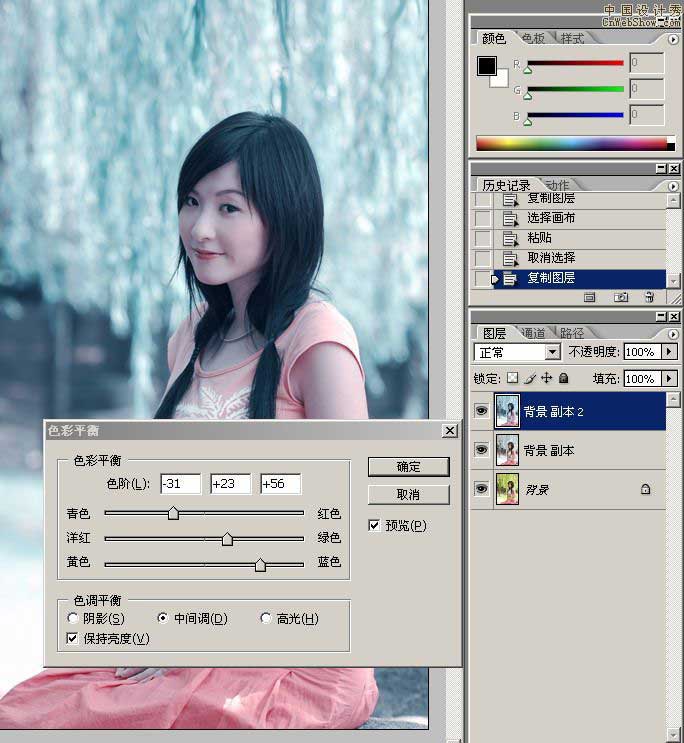Click create new document from state icon
The width and height of the screenshot is (684, 743).
click(x=590, y=297)
